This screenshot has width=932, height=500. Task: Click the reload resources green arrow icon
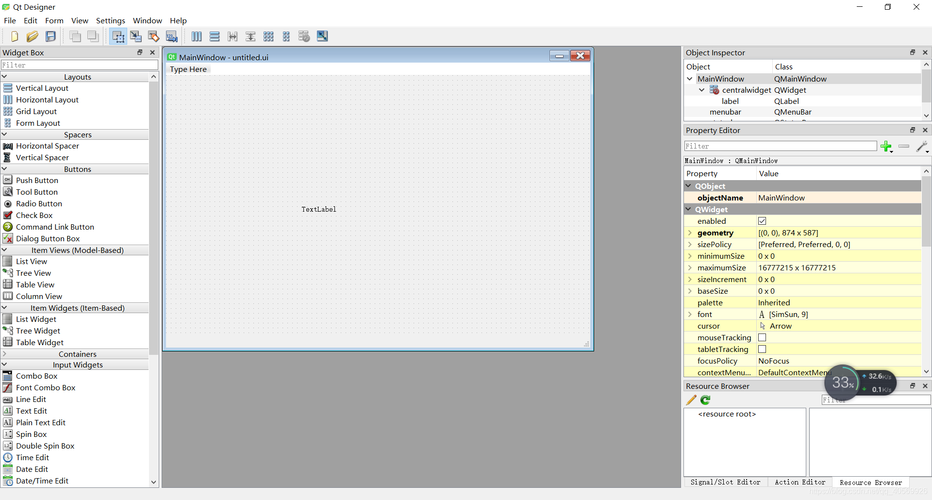pos(705,400)
